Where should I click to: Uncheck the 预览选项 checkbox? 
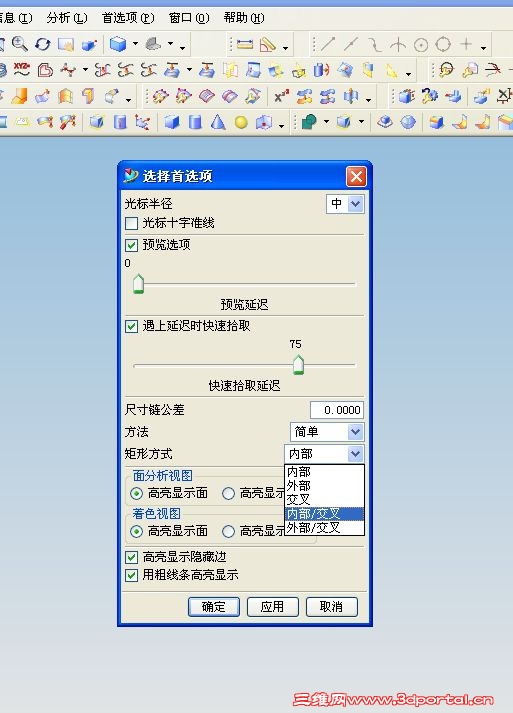(131, 246)
